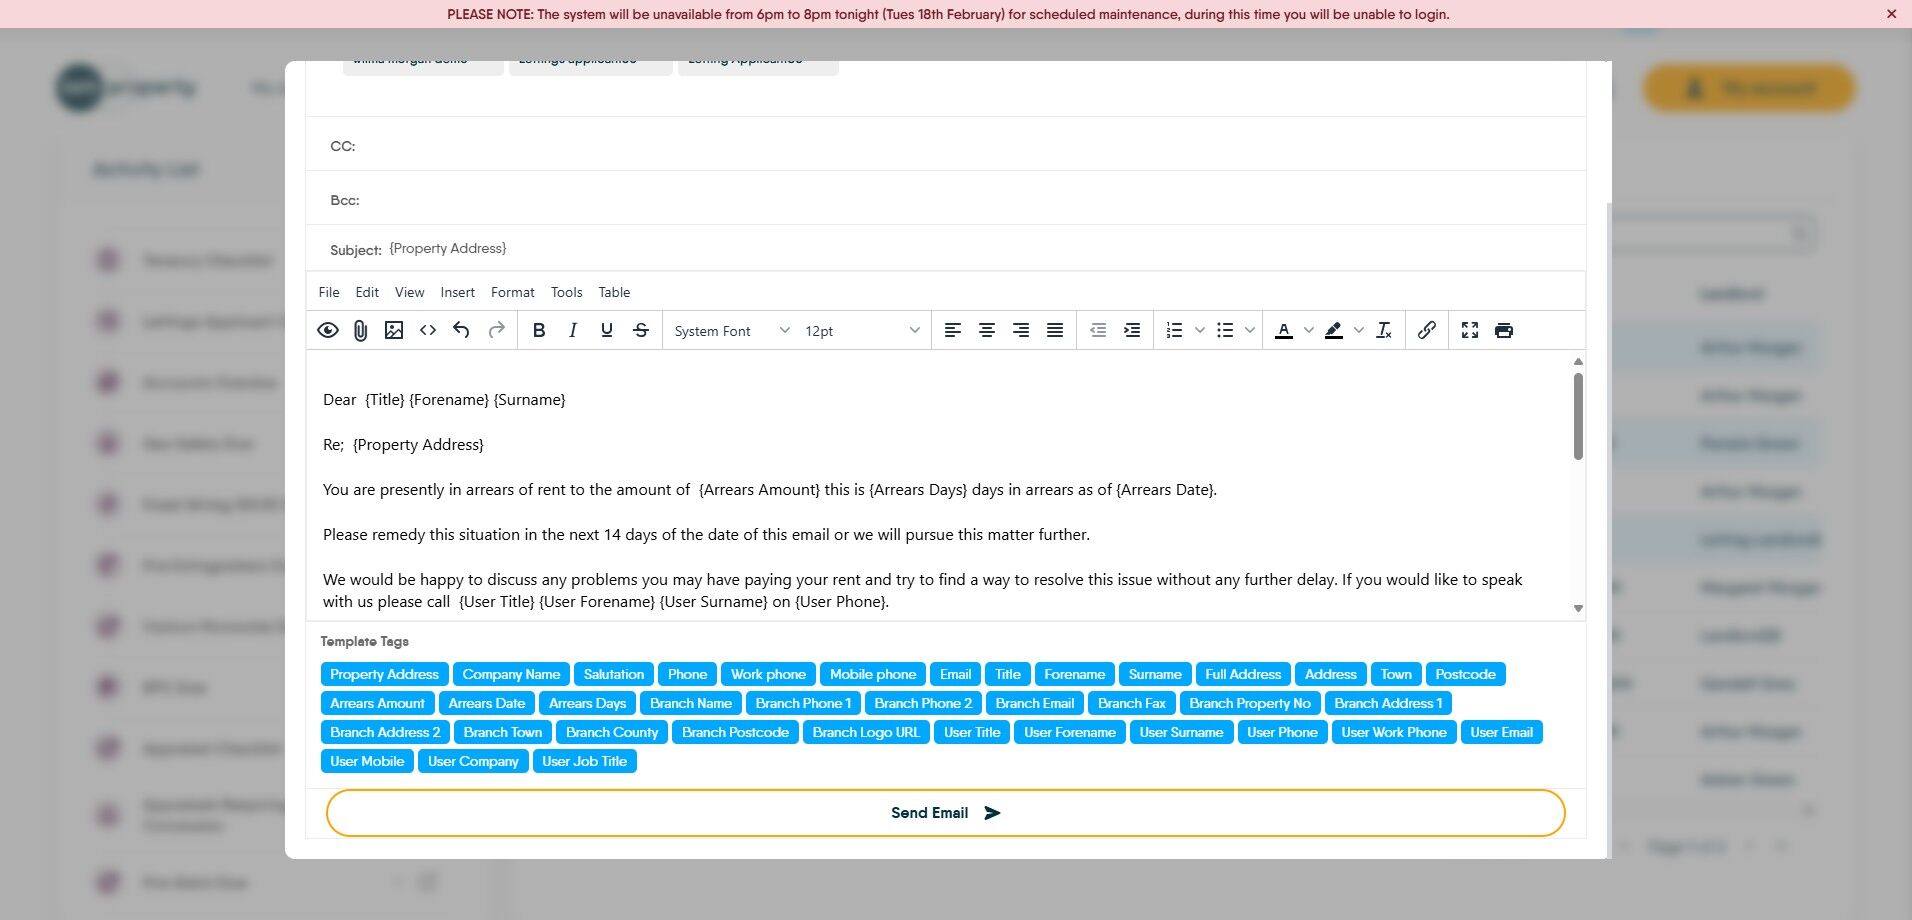Click into the Bcc field
This screenshot has height=920, width=1912.
946,200
